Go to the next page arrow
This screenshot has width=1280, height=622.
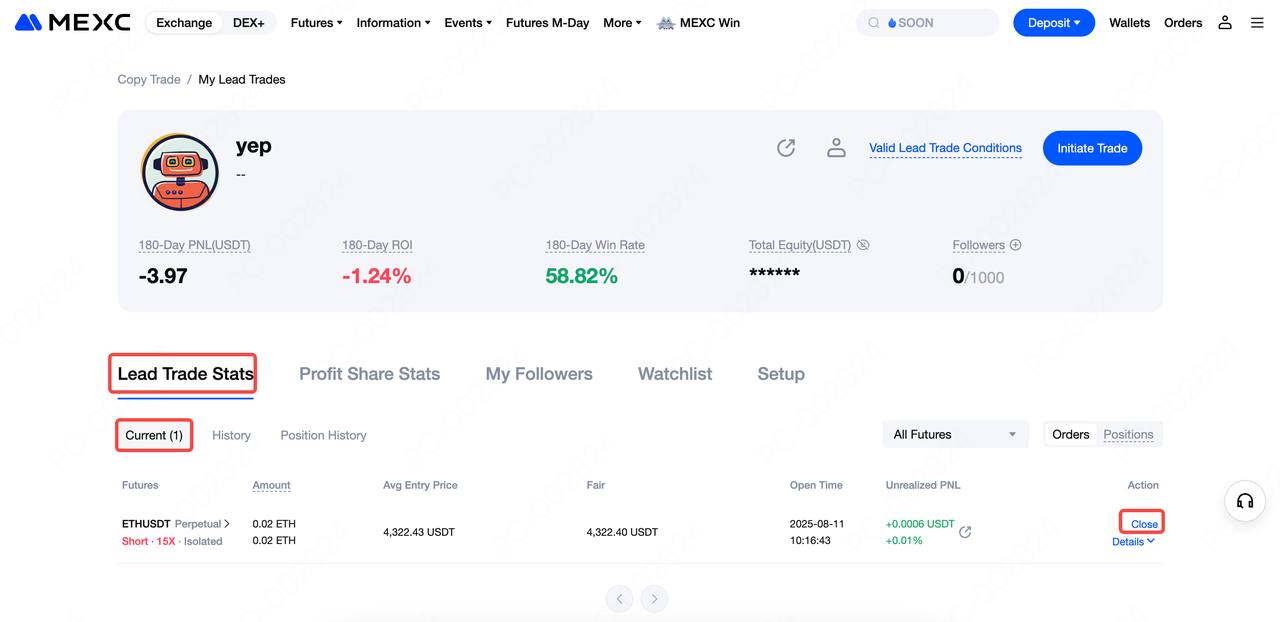pos(654,599)
